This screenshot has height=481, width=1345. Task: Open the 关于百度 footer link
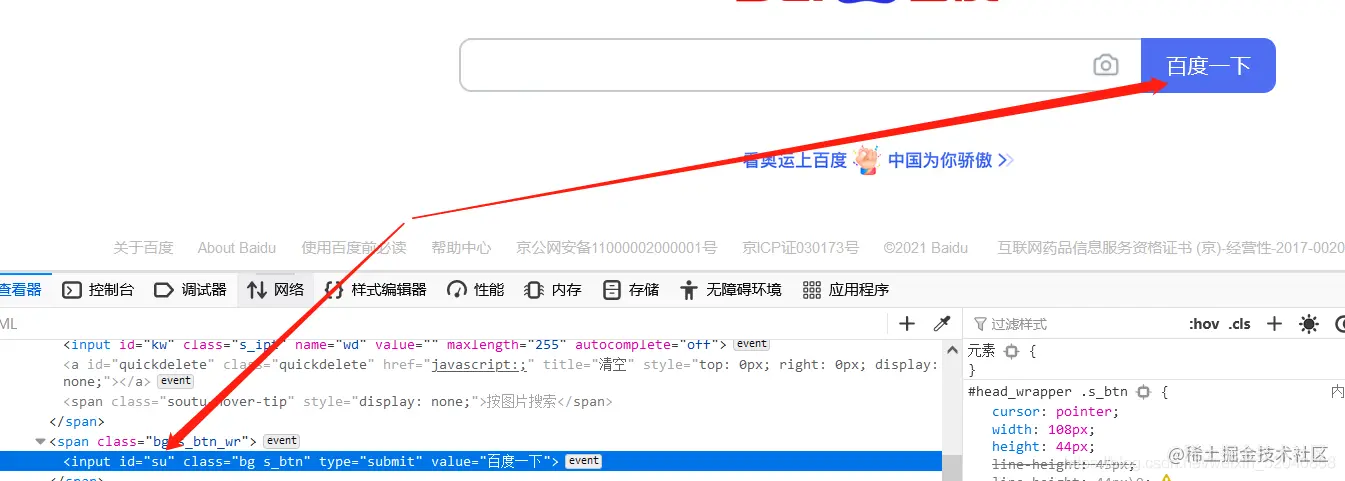click(x=143, y=248)
